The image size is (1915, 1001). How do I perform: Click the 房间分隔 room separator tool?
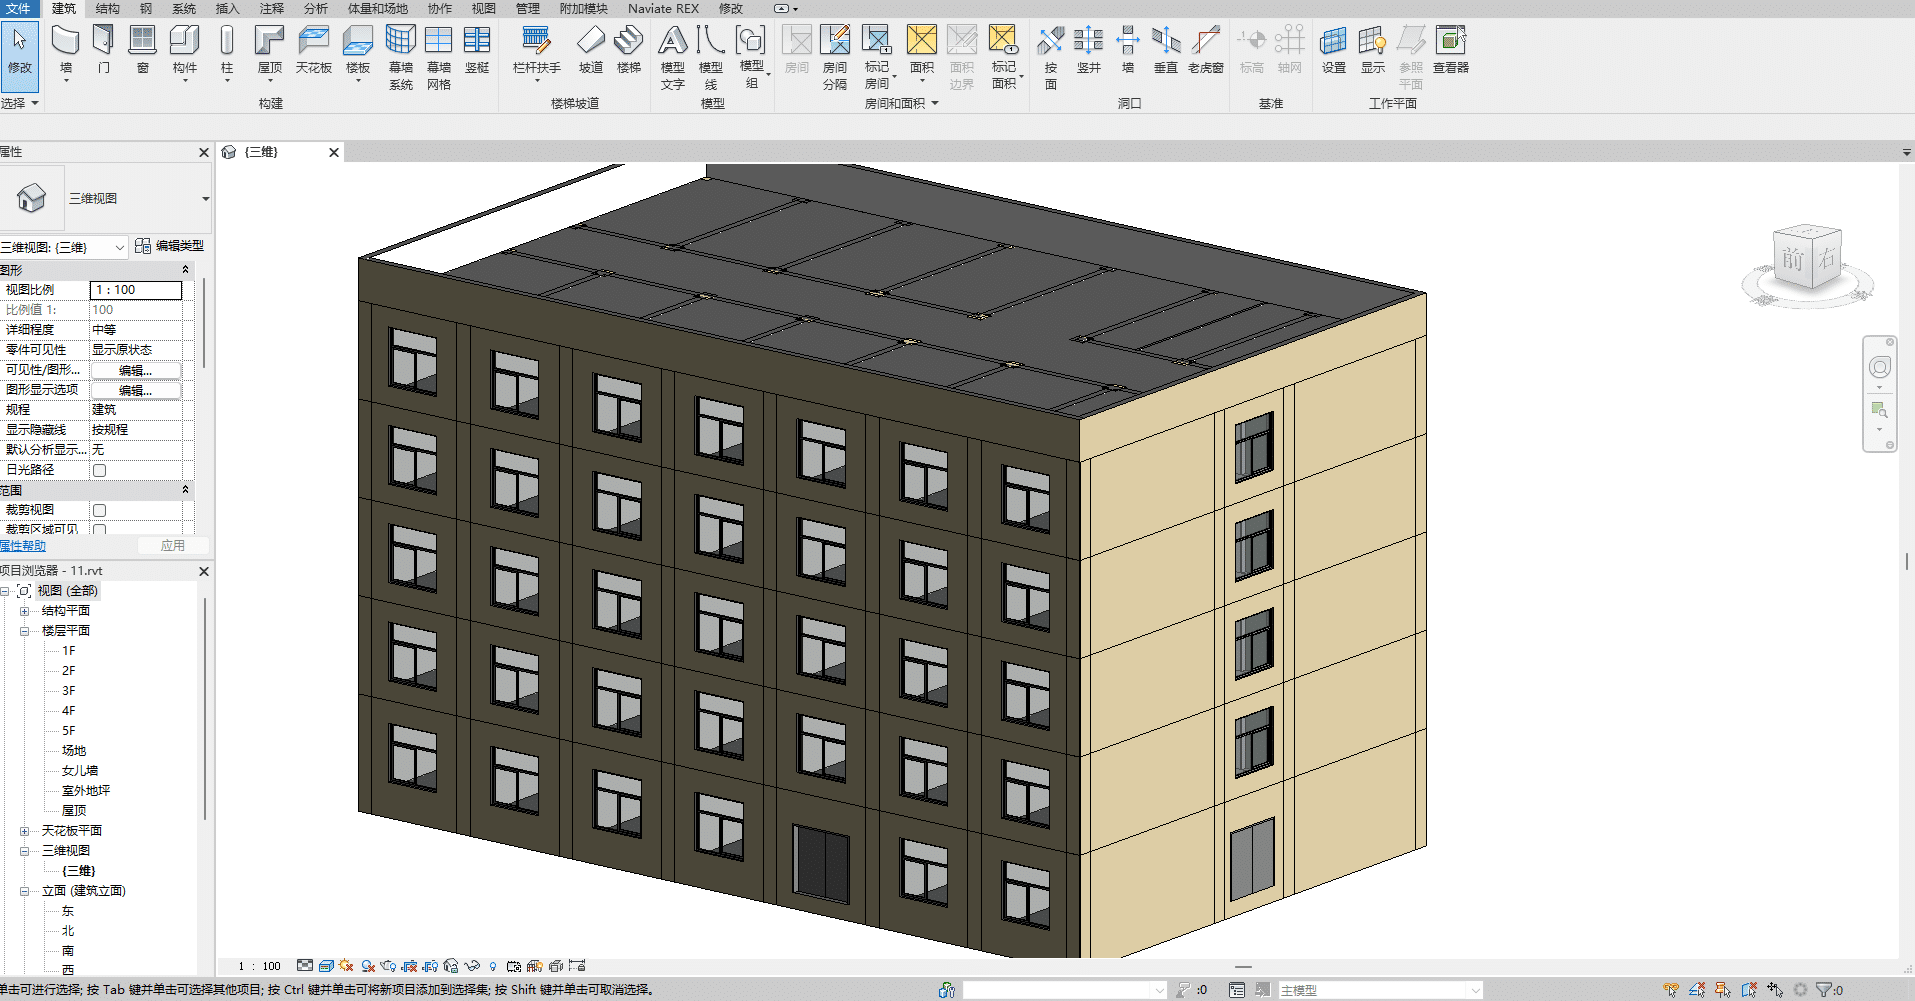click(x=835, y=58)
